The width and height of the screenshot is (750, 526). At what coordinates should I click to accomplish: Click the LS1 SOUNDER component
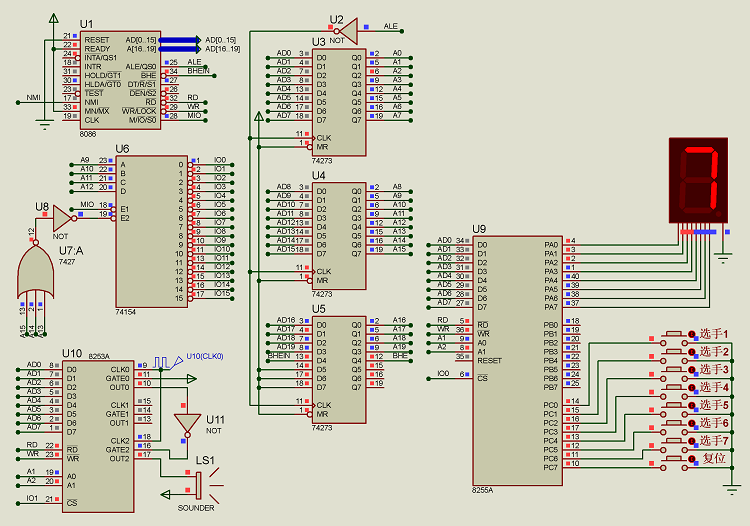204,485
